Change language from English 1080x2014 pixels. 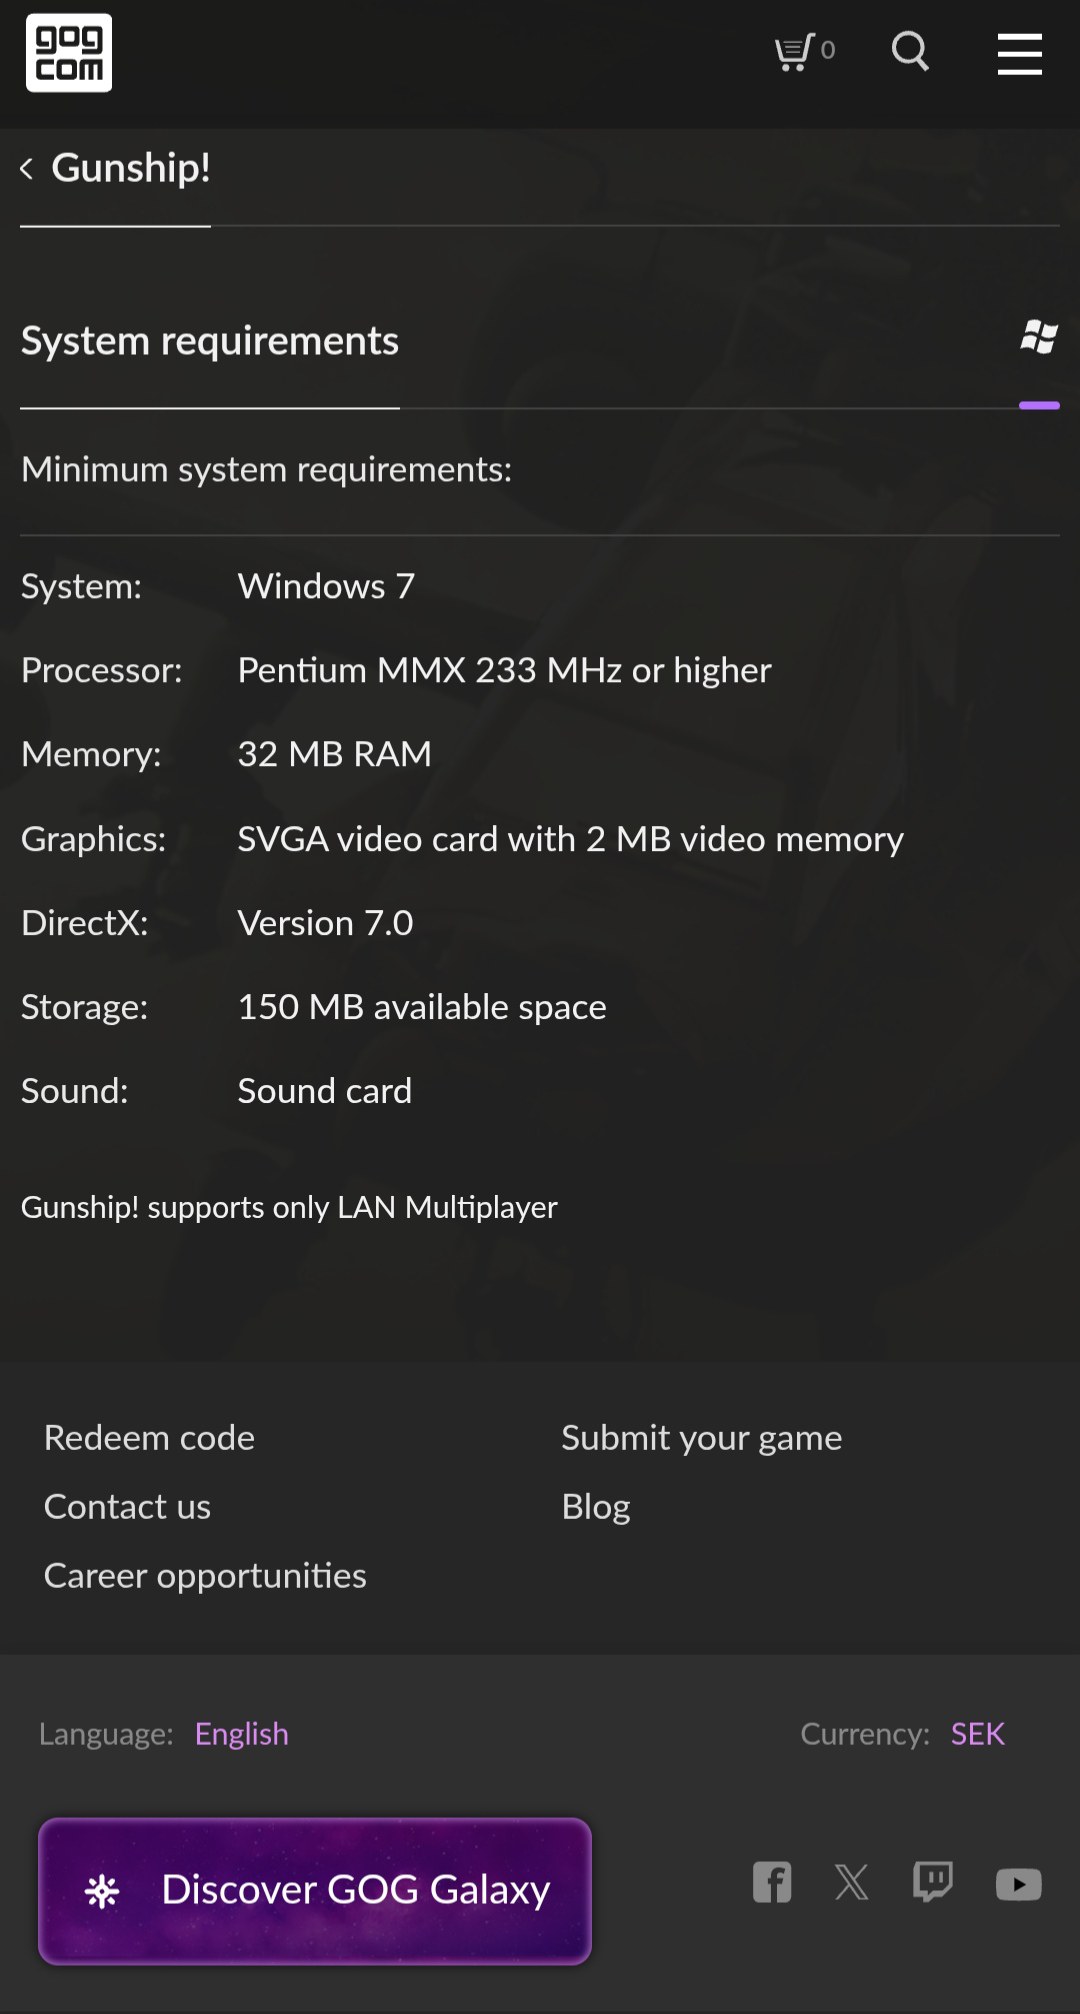(x=242, y=1734)
